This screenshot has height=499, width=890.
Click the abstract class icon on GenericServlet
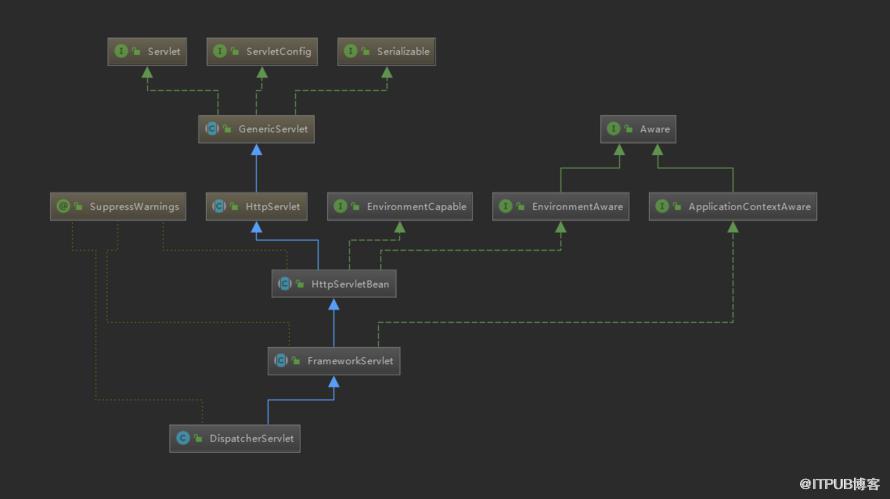[212, 129]
